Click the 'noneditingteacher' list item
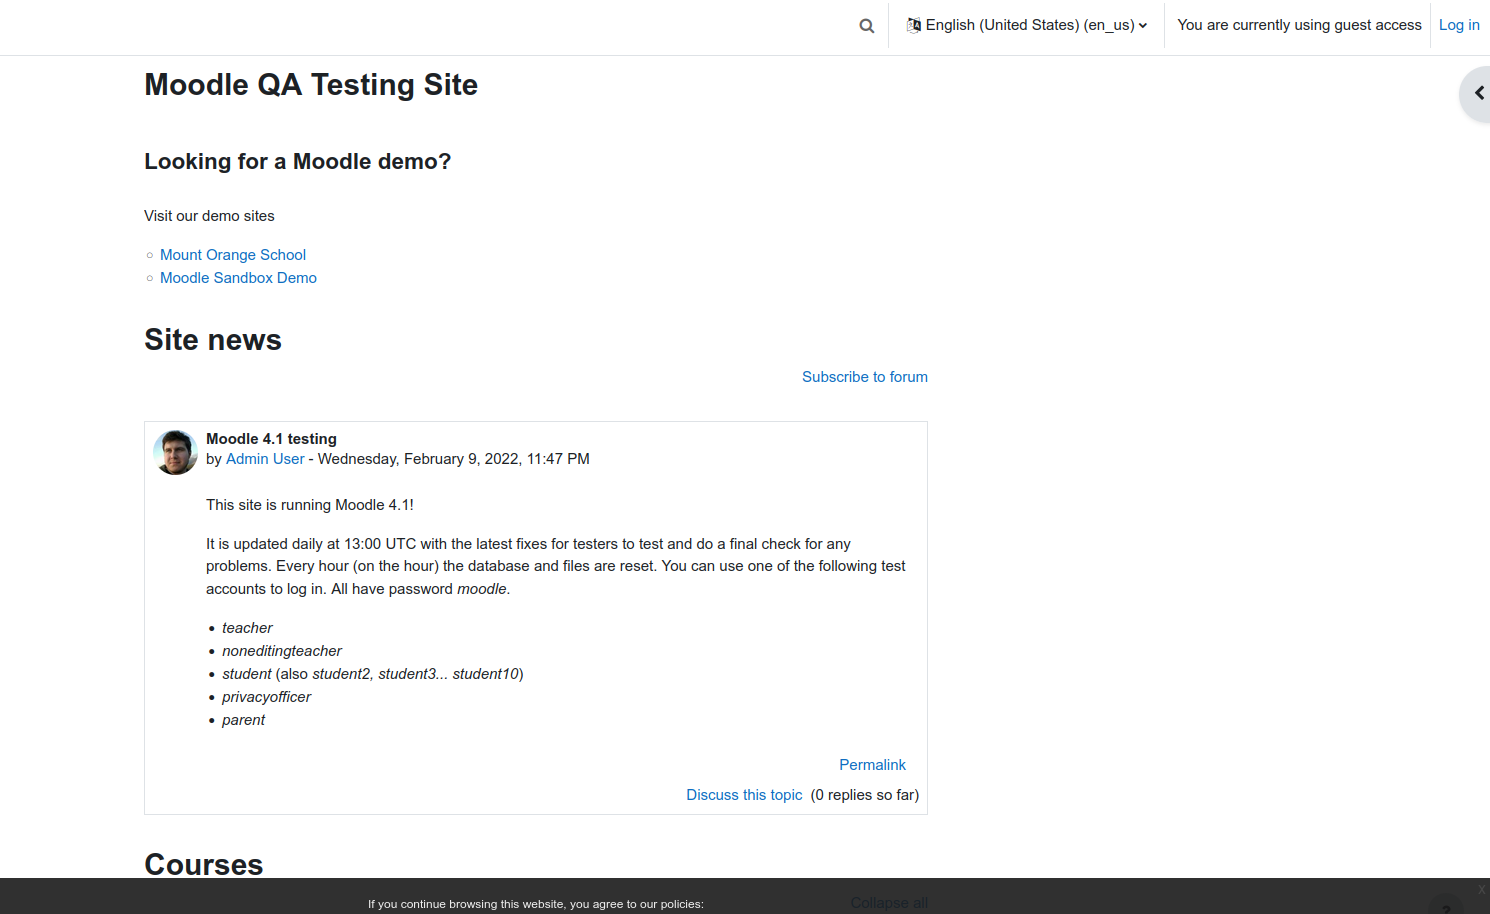Viewport: 1490px width, 914px height. click(282, 651)
